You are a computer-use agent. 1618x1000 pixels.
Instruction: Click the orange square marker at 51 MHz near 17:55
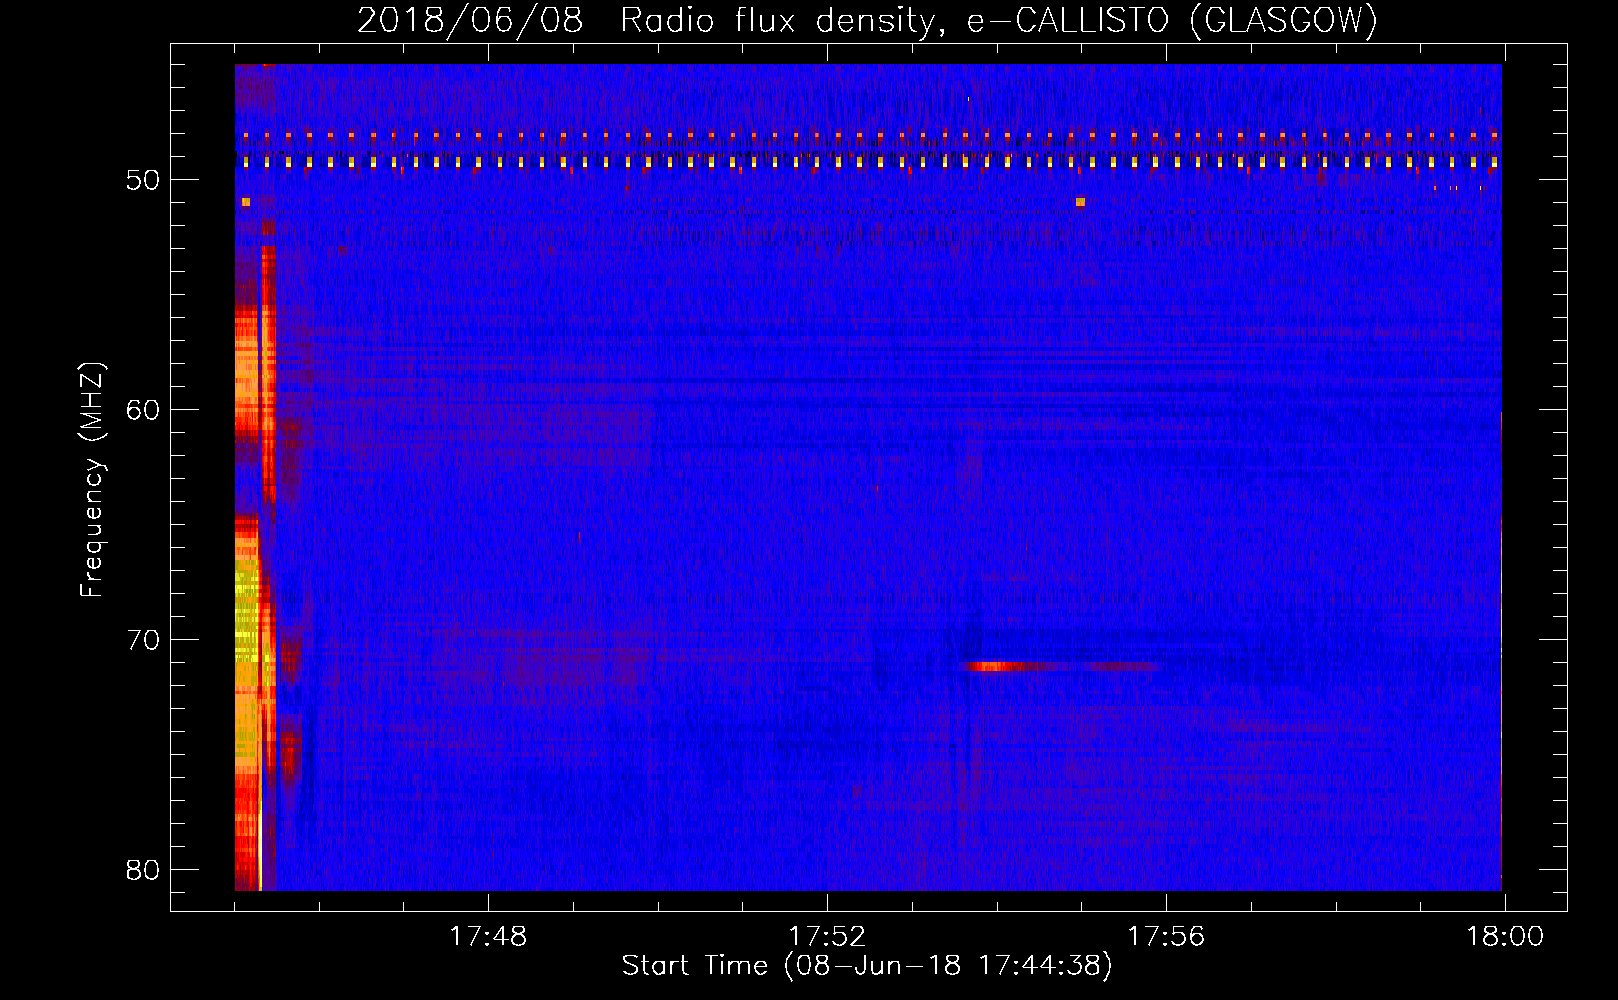(x=1080, y=202)
